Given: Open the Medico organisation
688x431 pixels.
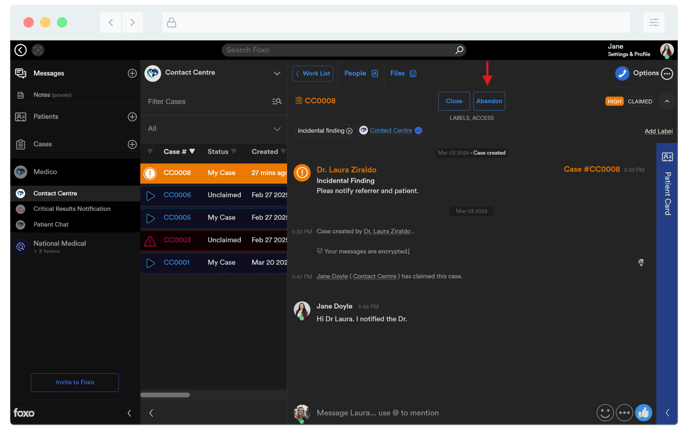Looking at the screenshot, I should tap(75, 172).
